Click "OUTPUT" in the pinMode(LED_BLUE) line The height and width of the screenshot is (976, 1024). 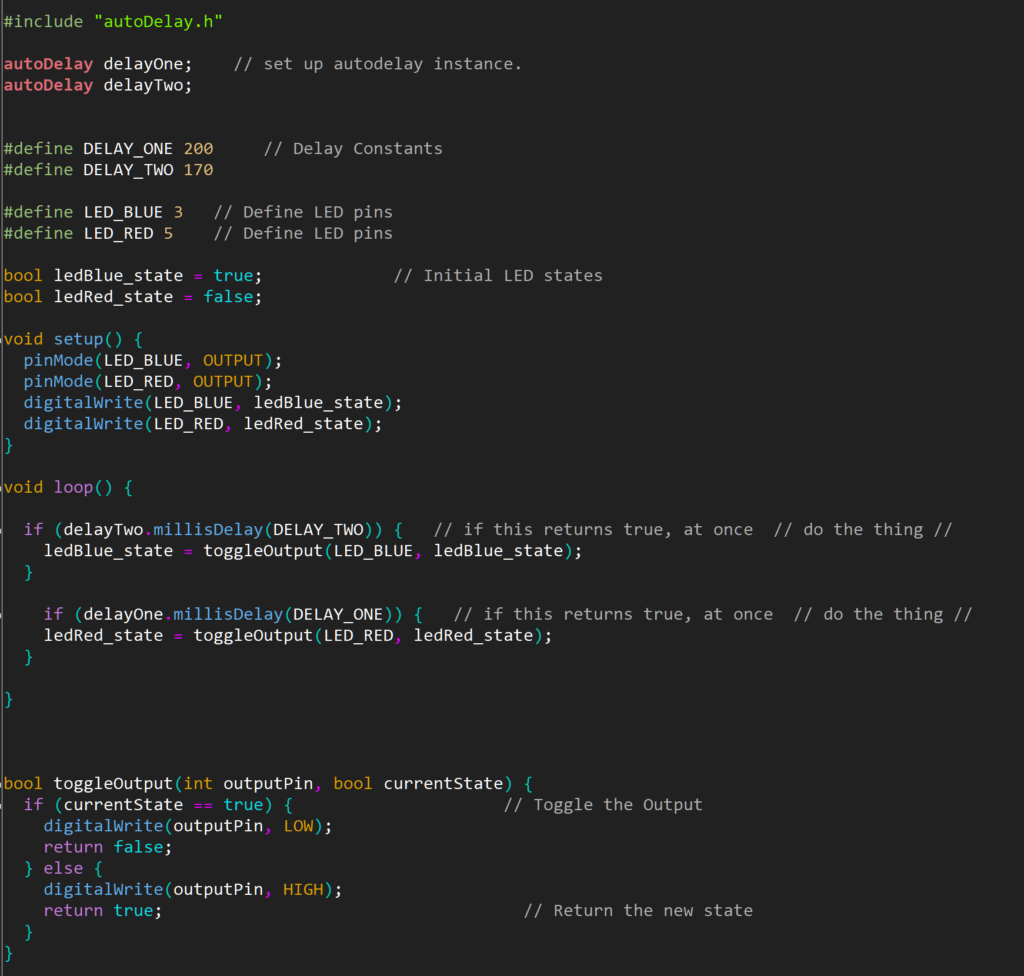click(233, 361)
